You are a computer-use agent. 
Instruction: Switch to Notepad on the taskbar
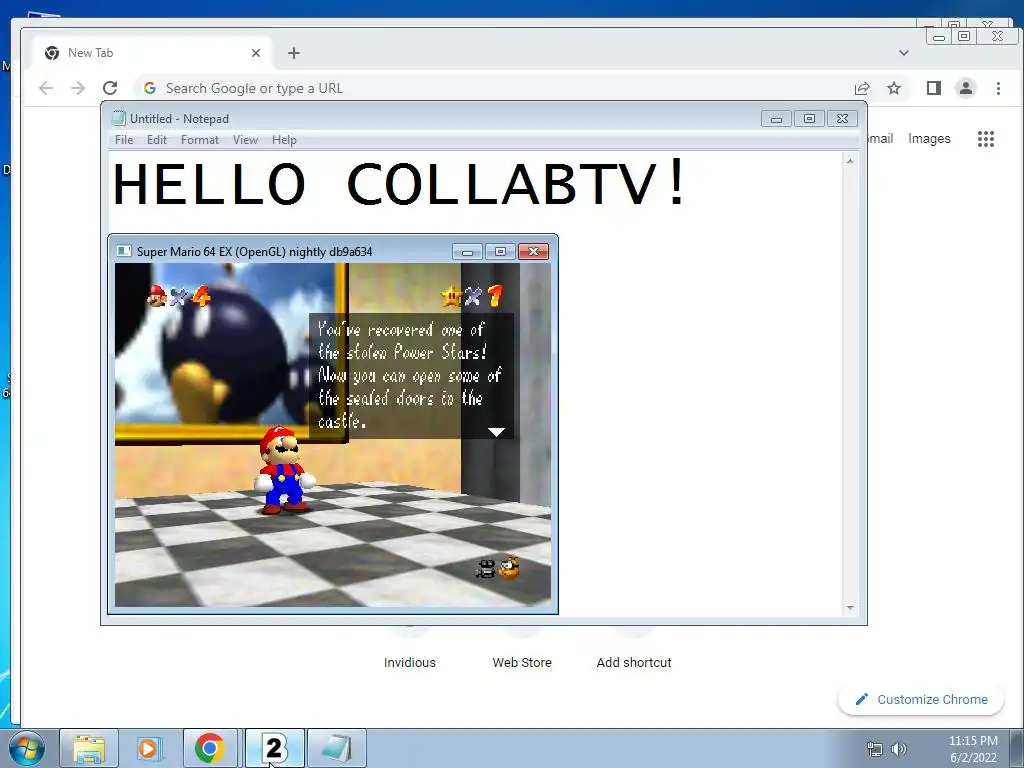coord(336,748)
